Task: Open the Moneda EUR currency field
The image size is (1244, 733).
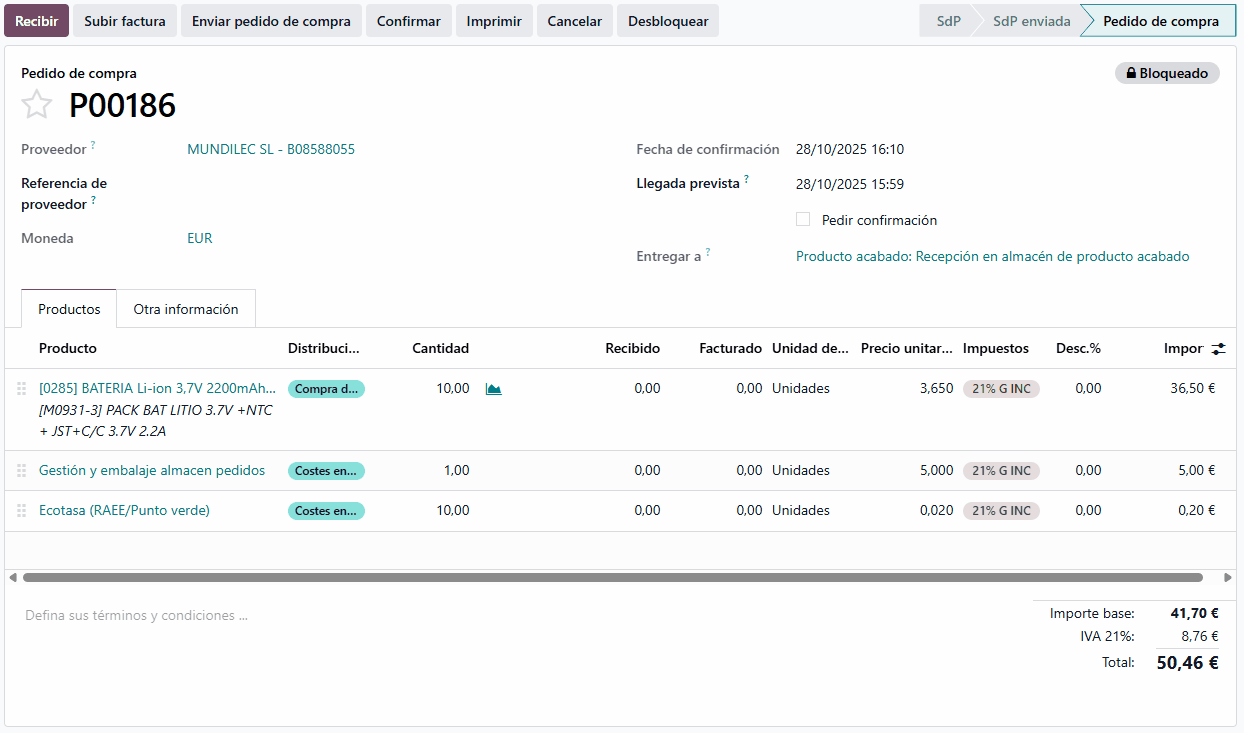Action: coord(200,238)
